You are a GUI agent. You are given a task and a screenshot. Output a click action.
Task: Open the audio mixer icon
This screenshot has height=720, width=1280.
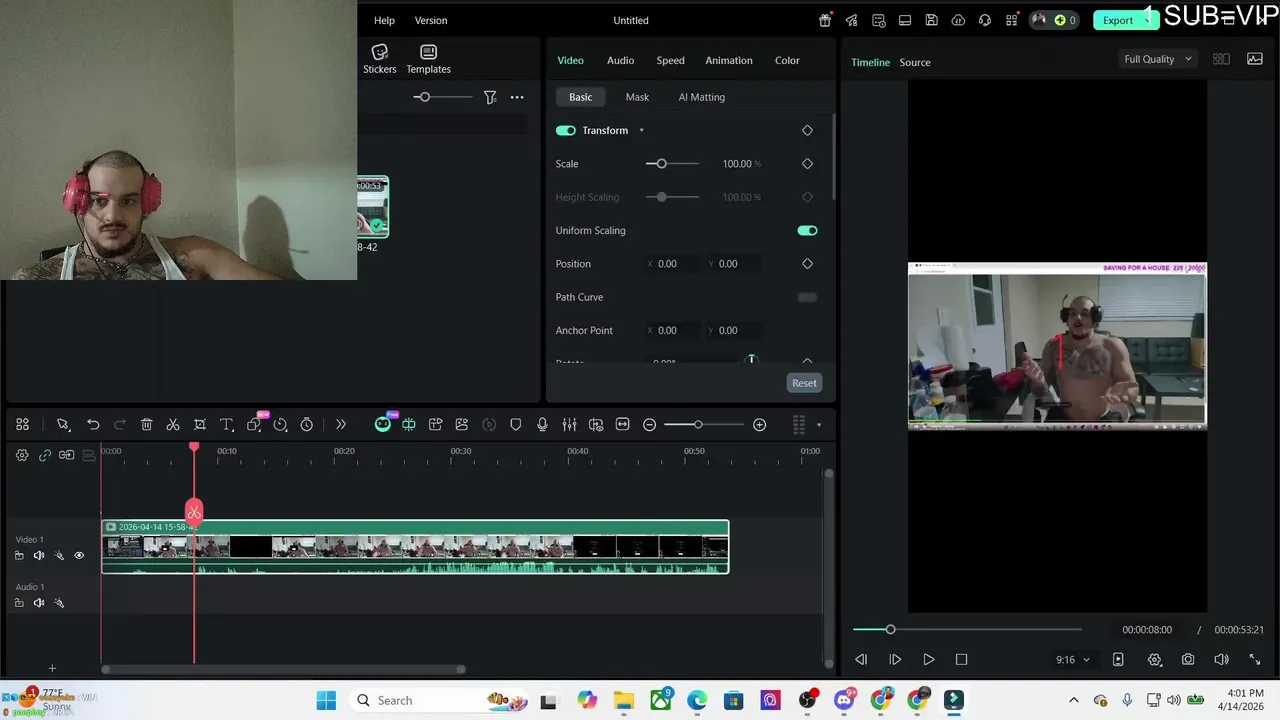(x=569, y=425)
